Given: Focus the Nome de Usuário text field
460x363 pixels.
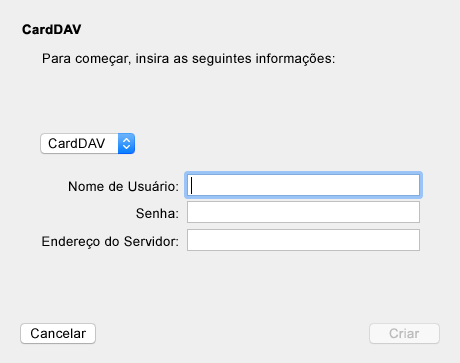Looking at the screenshot, I should coord(303,185).
